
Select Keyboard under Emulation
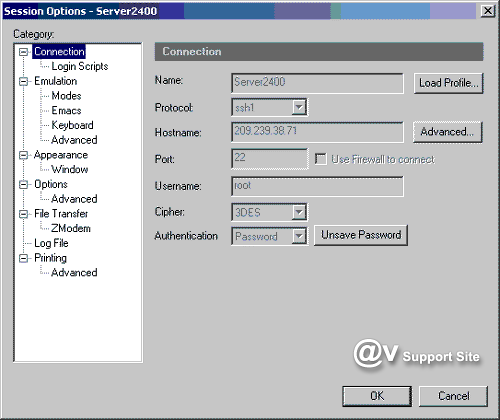tap(72, 125)
